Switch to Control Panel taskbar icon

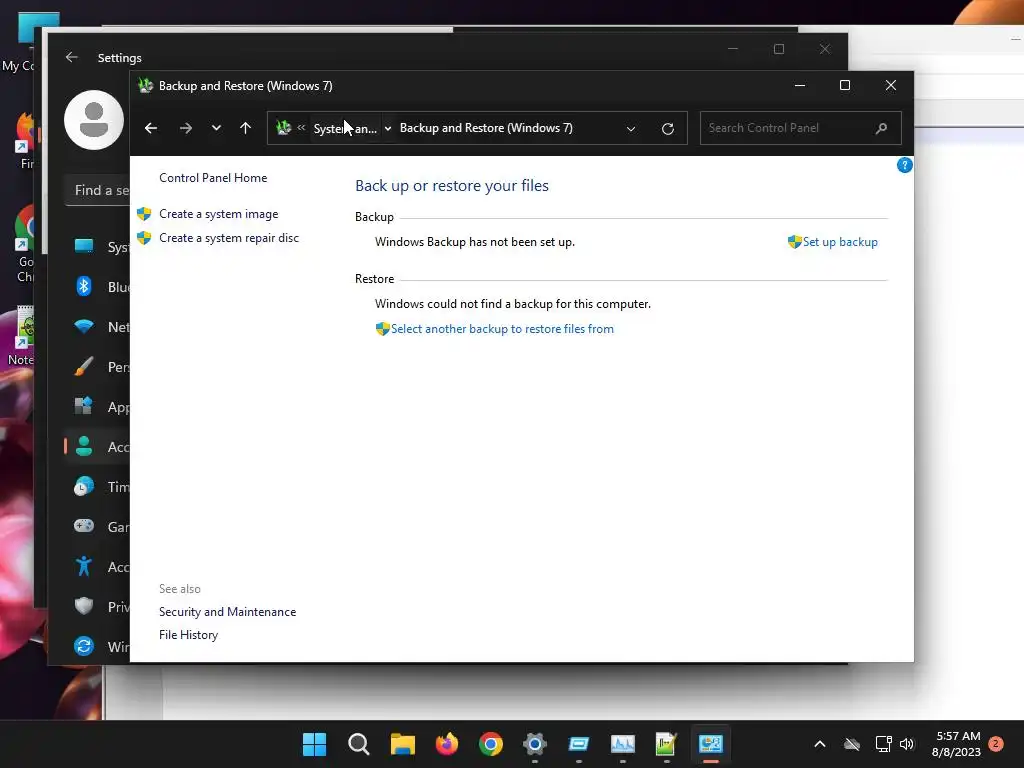point(711,744)
